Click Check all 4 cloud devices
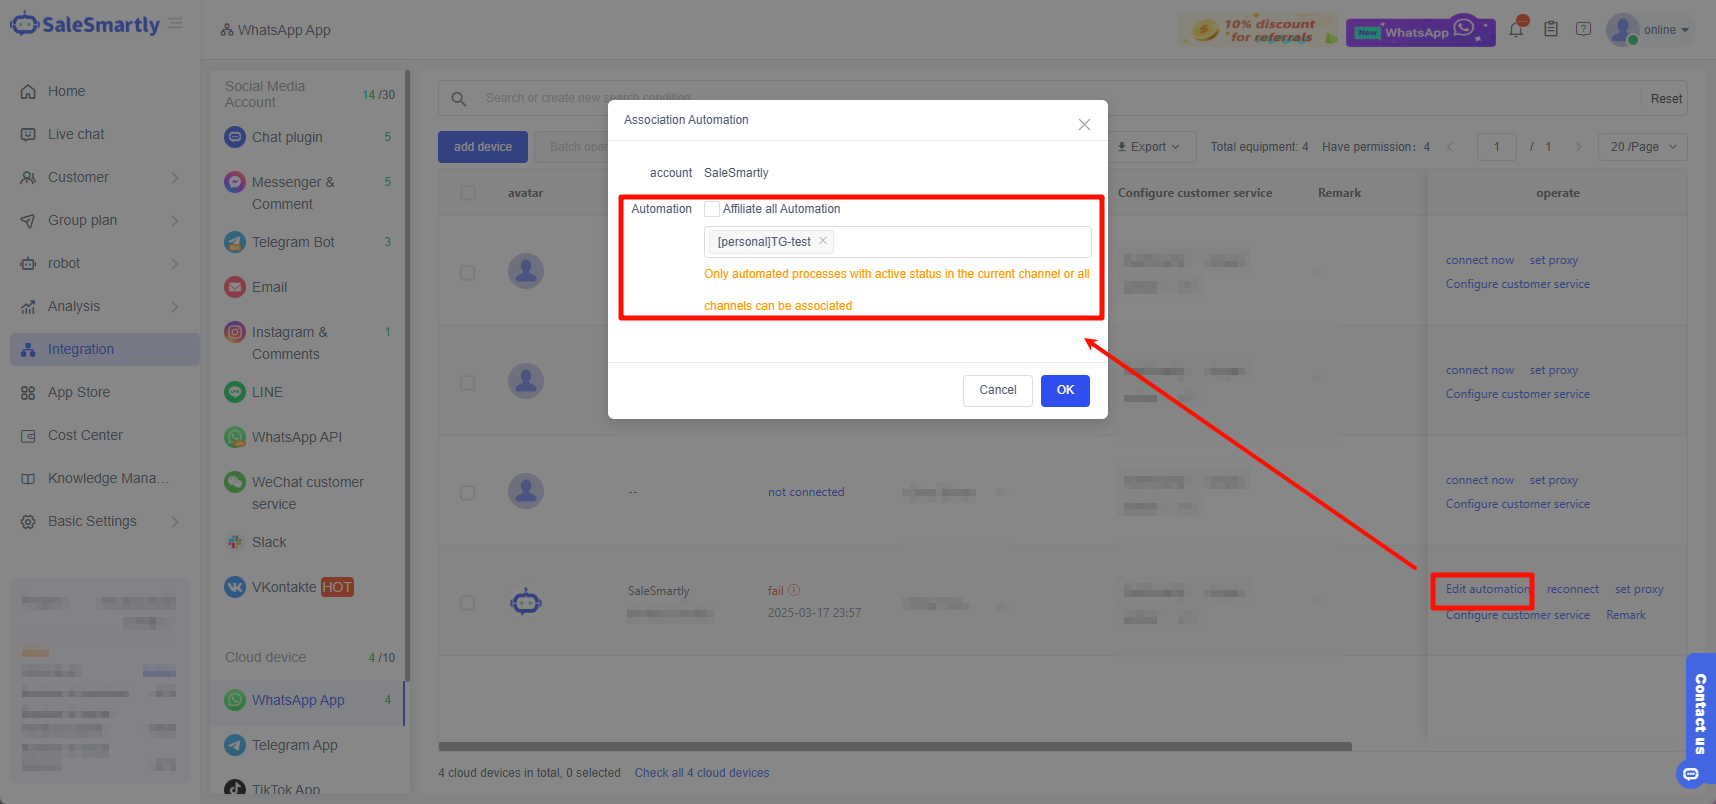Image resolution: width=1716 pixels, height=804 pixels. tap(702, 773)
